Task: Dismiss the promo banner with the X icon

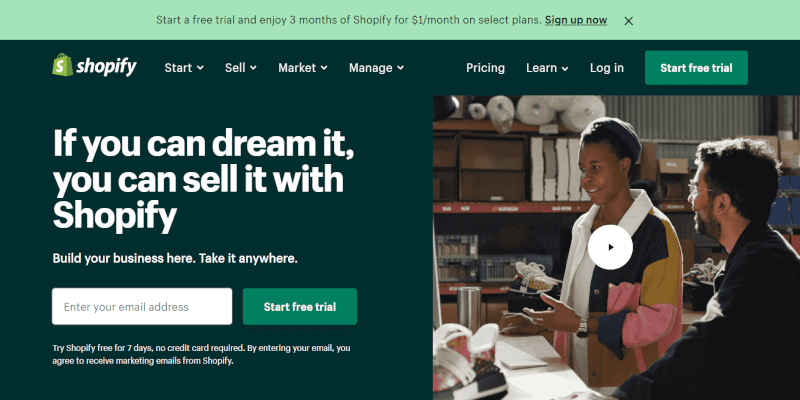Action: click(x=629, y=21)
